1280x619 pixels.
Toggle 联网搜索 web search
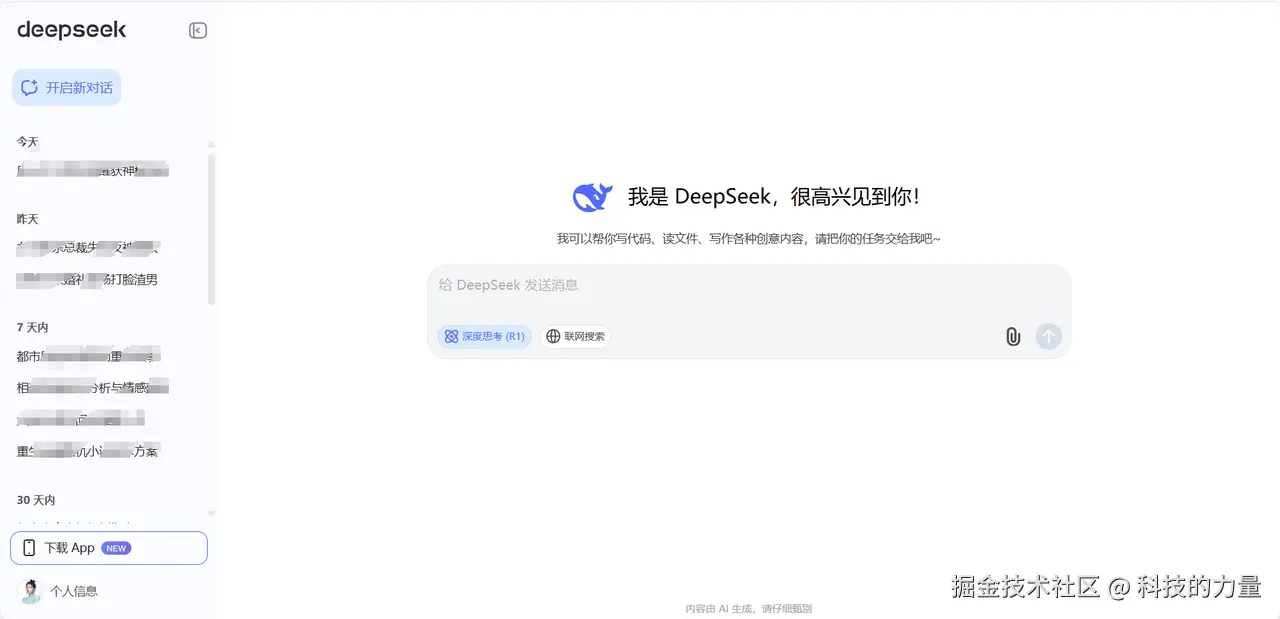click(x=575, y=337)
